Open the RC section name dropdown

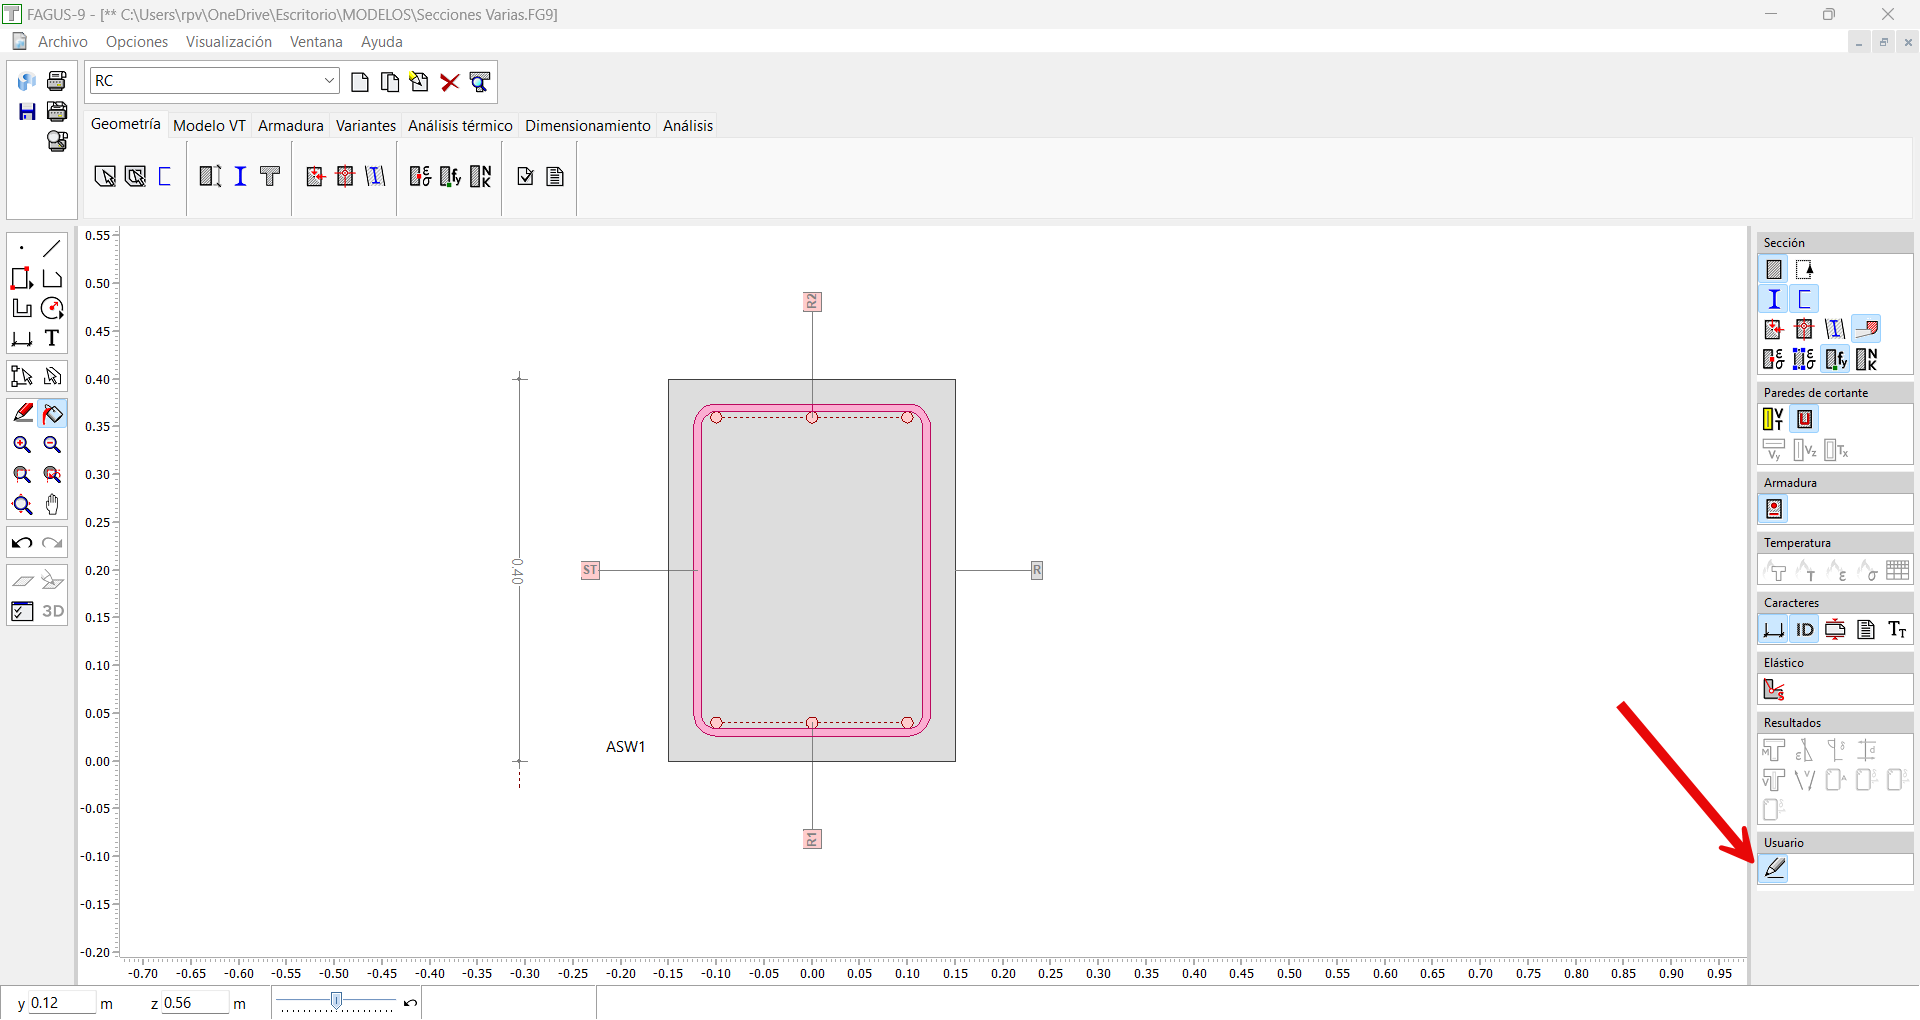[x=329, y=81]
